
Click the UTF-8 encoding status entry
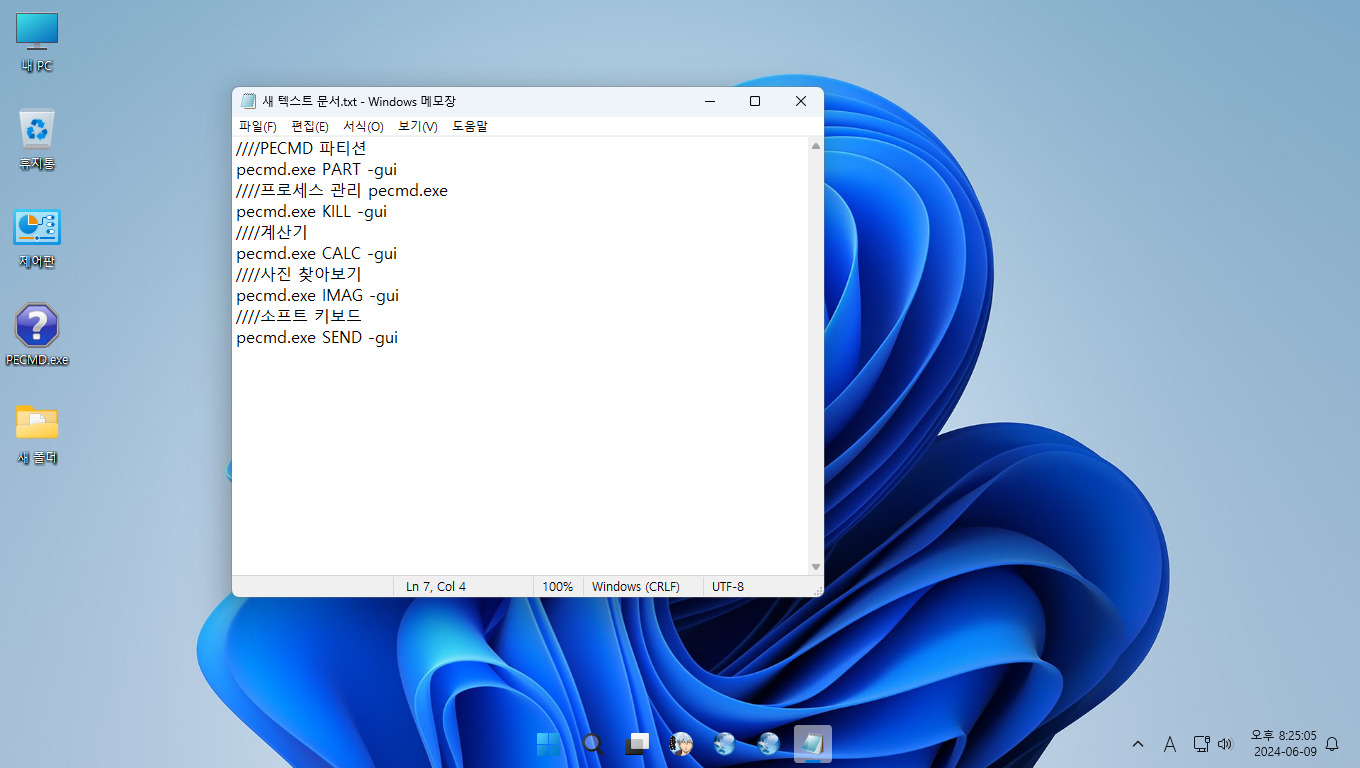point(728,586)
